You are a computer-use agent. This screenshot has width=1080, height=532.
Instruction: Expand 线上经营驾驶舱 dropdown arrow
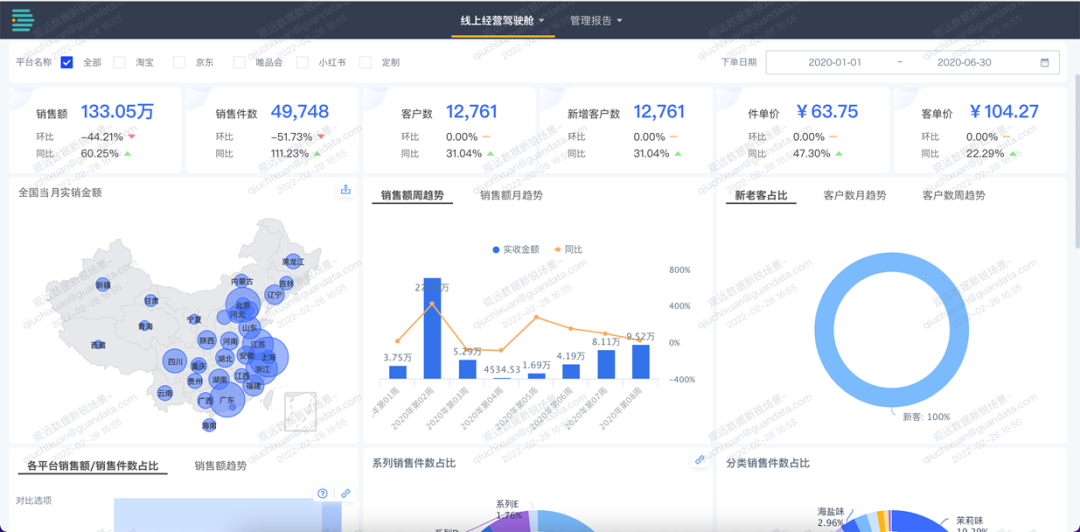[x=541, y=21]
